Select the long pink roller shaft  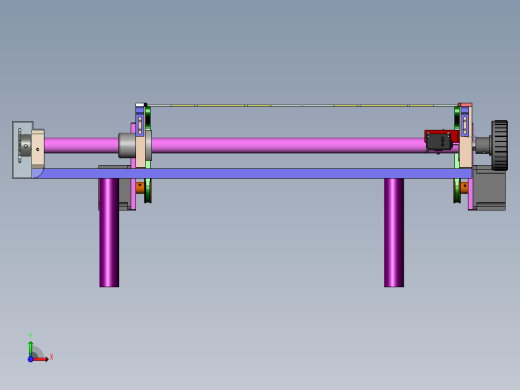pyautogui.click(x=287, y=145)
